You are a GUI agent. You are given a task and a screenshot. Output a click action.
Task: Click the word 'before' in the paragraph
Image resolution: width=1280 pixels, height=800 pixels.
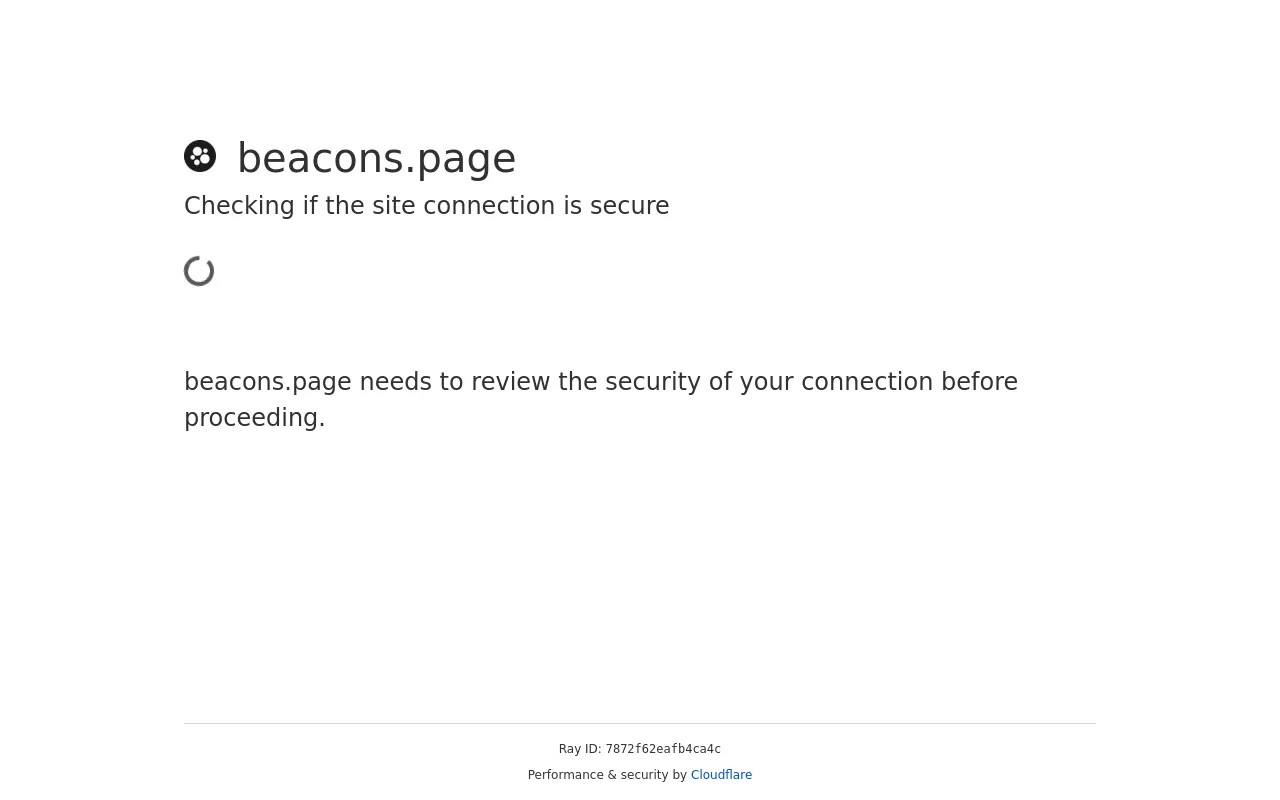coord(979,382)
